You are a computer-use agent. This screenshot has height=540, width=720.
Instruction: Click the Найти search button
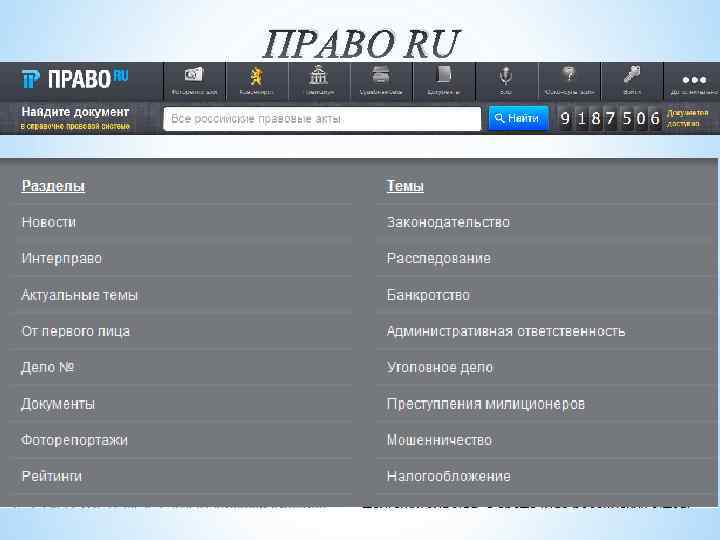coord(518,118)
